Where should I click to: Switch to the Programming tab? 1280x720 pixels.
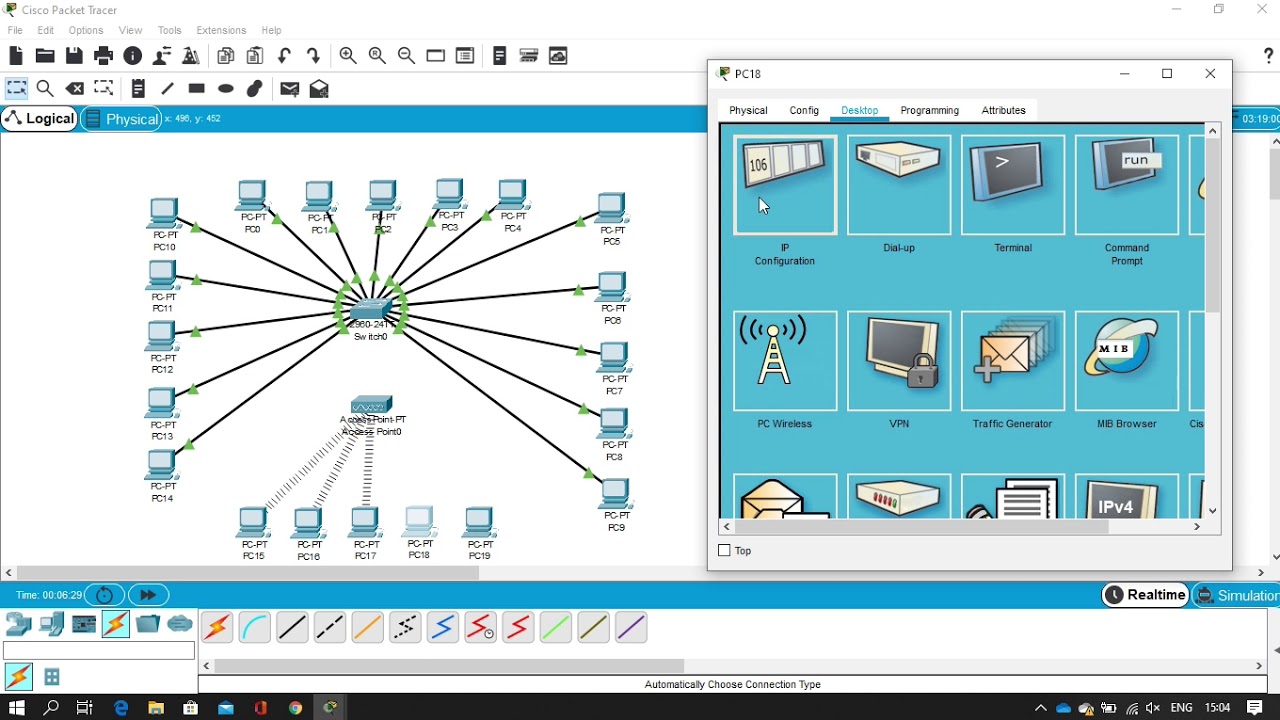pos(929,110)
